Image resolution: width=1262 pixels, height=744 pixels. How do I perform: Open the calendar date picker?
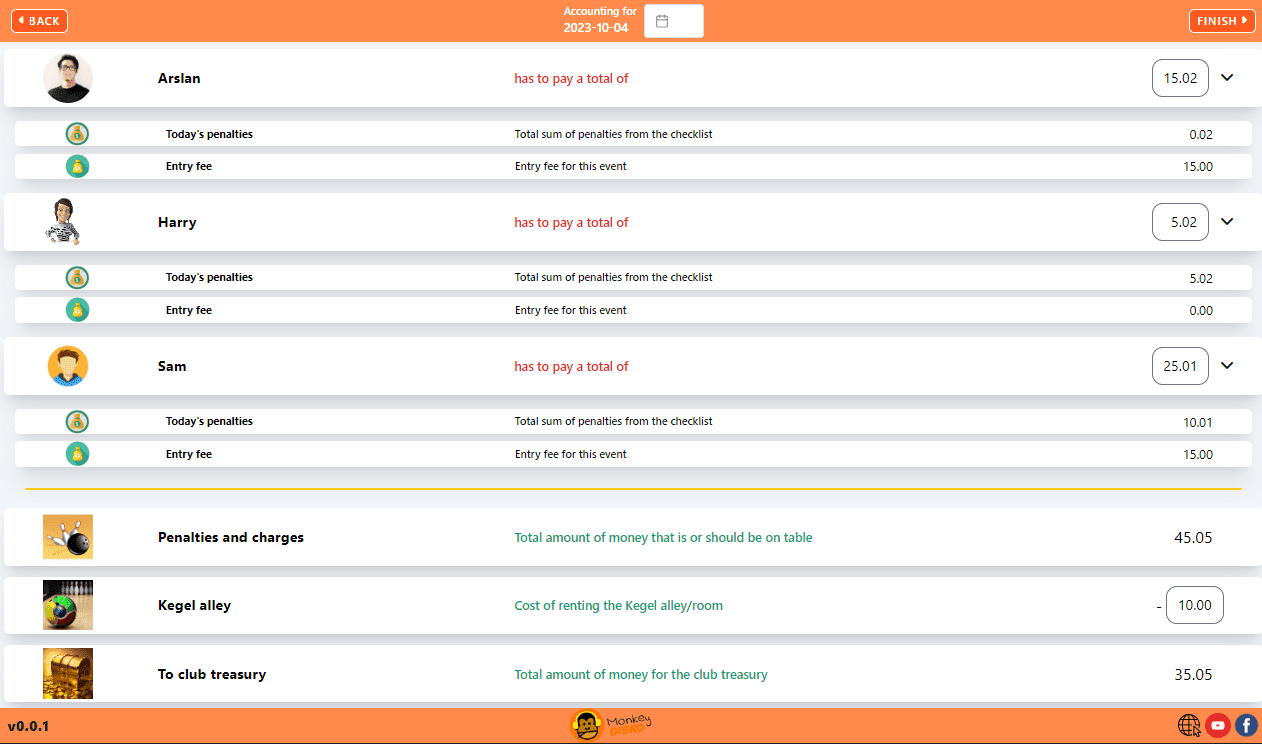[x=673, y=21]
